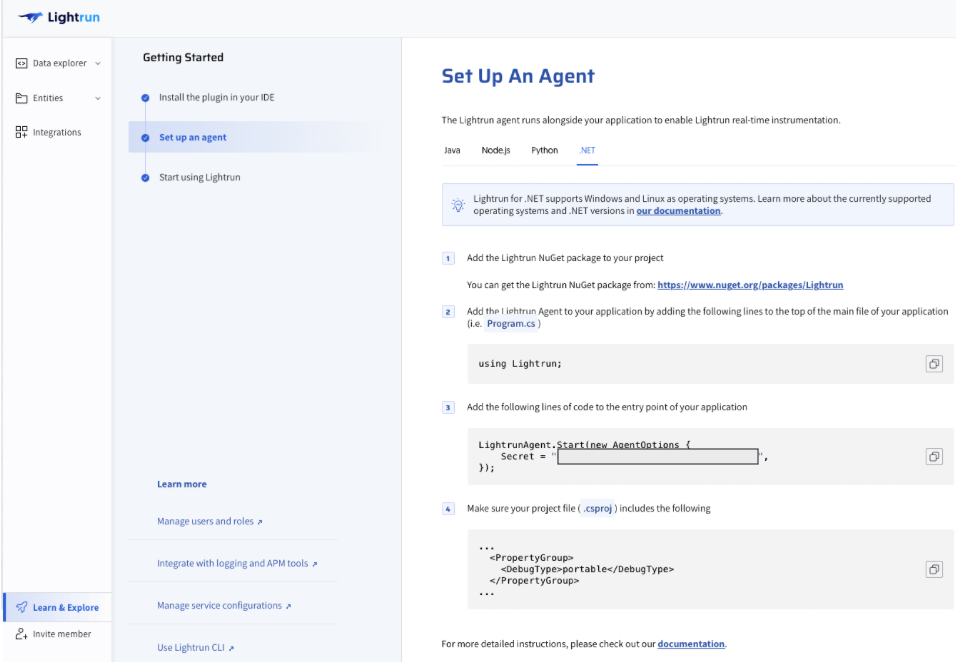Expand the Entities menu chevron

(98, 98)
